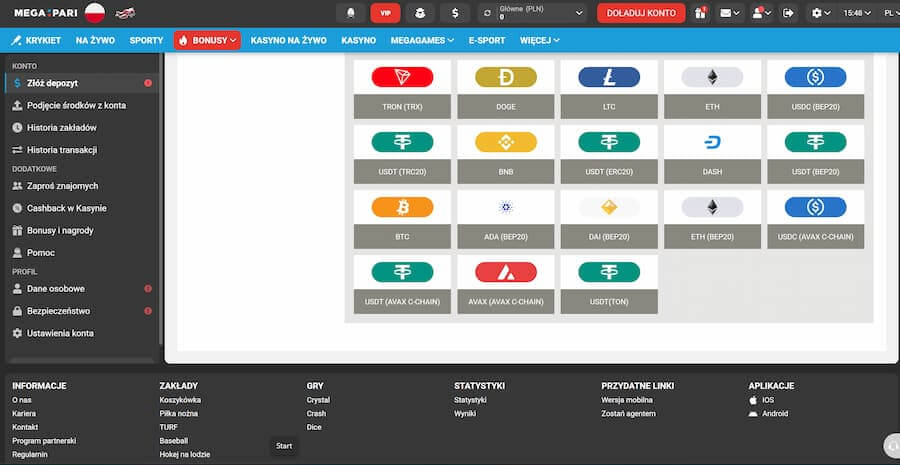The width and height of the screenshot is (900, 465).
Task: Open the incognito agent icon button
Action: point(420,13)
